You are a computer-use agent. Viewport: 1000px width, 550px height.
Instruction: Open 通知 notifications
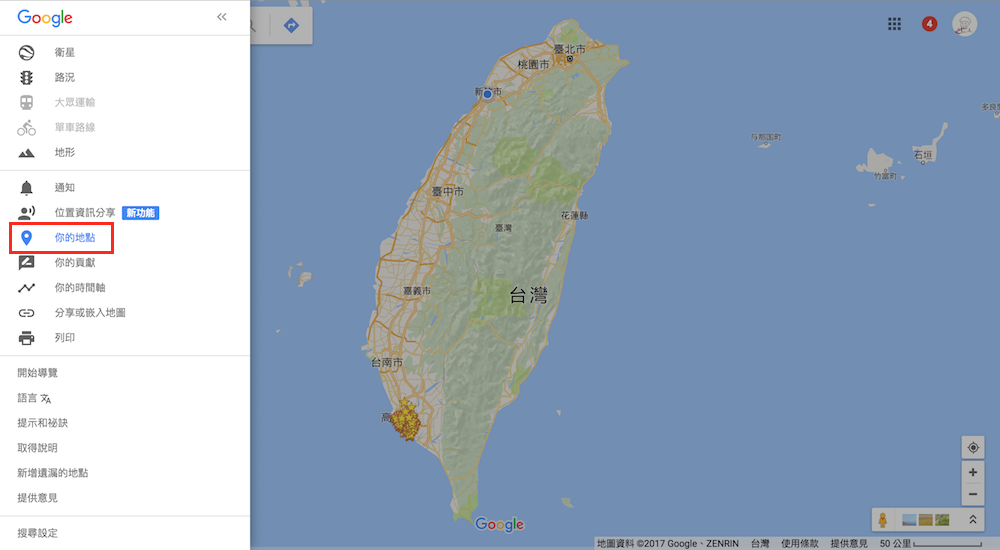tap(64, 188)
